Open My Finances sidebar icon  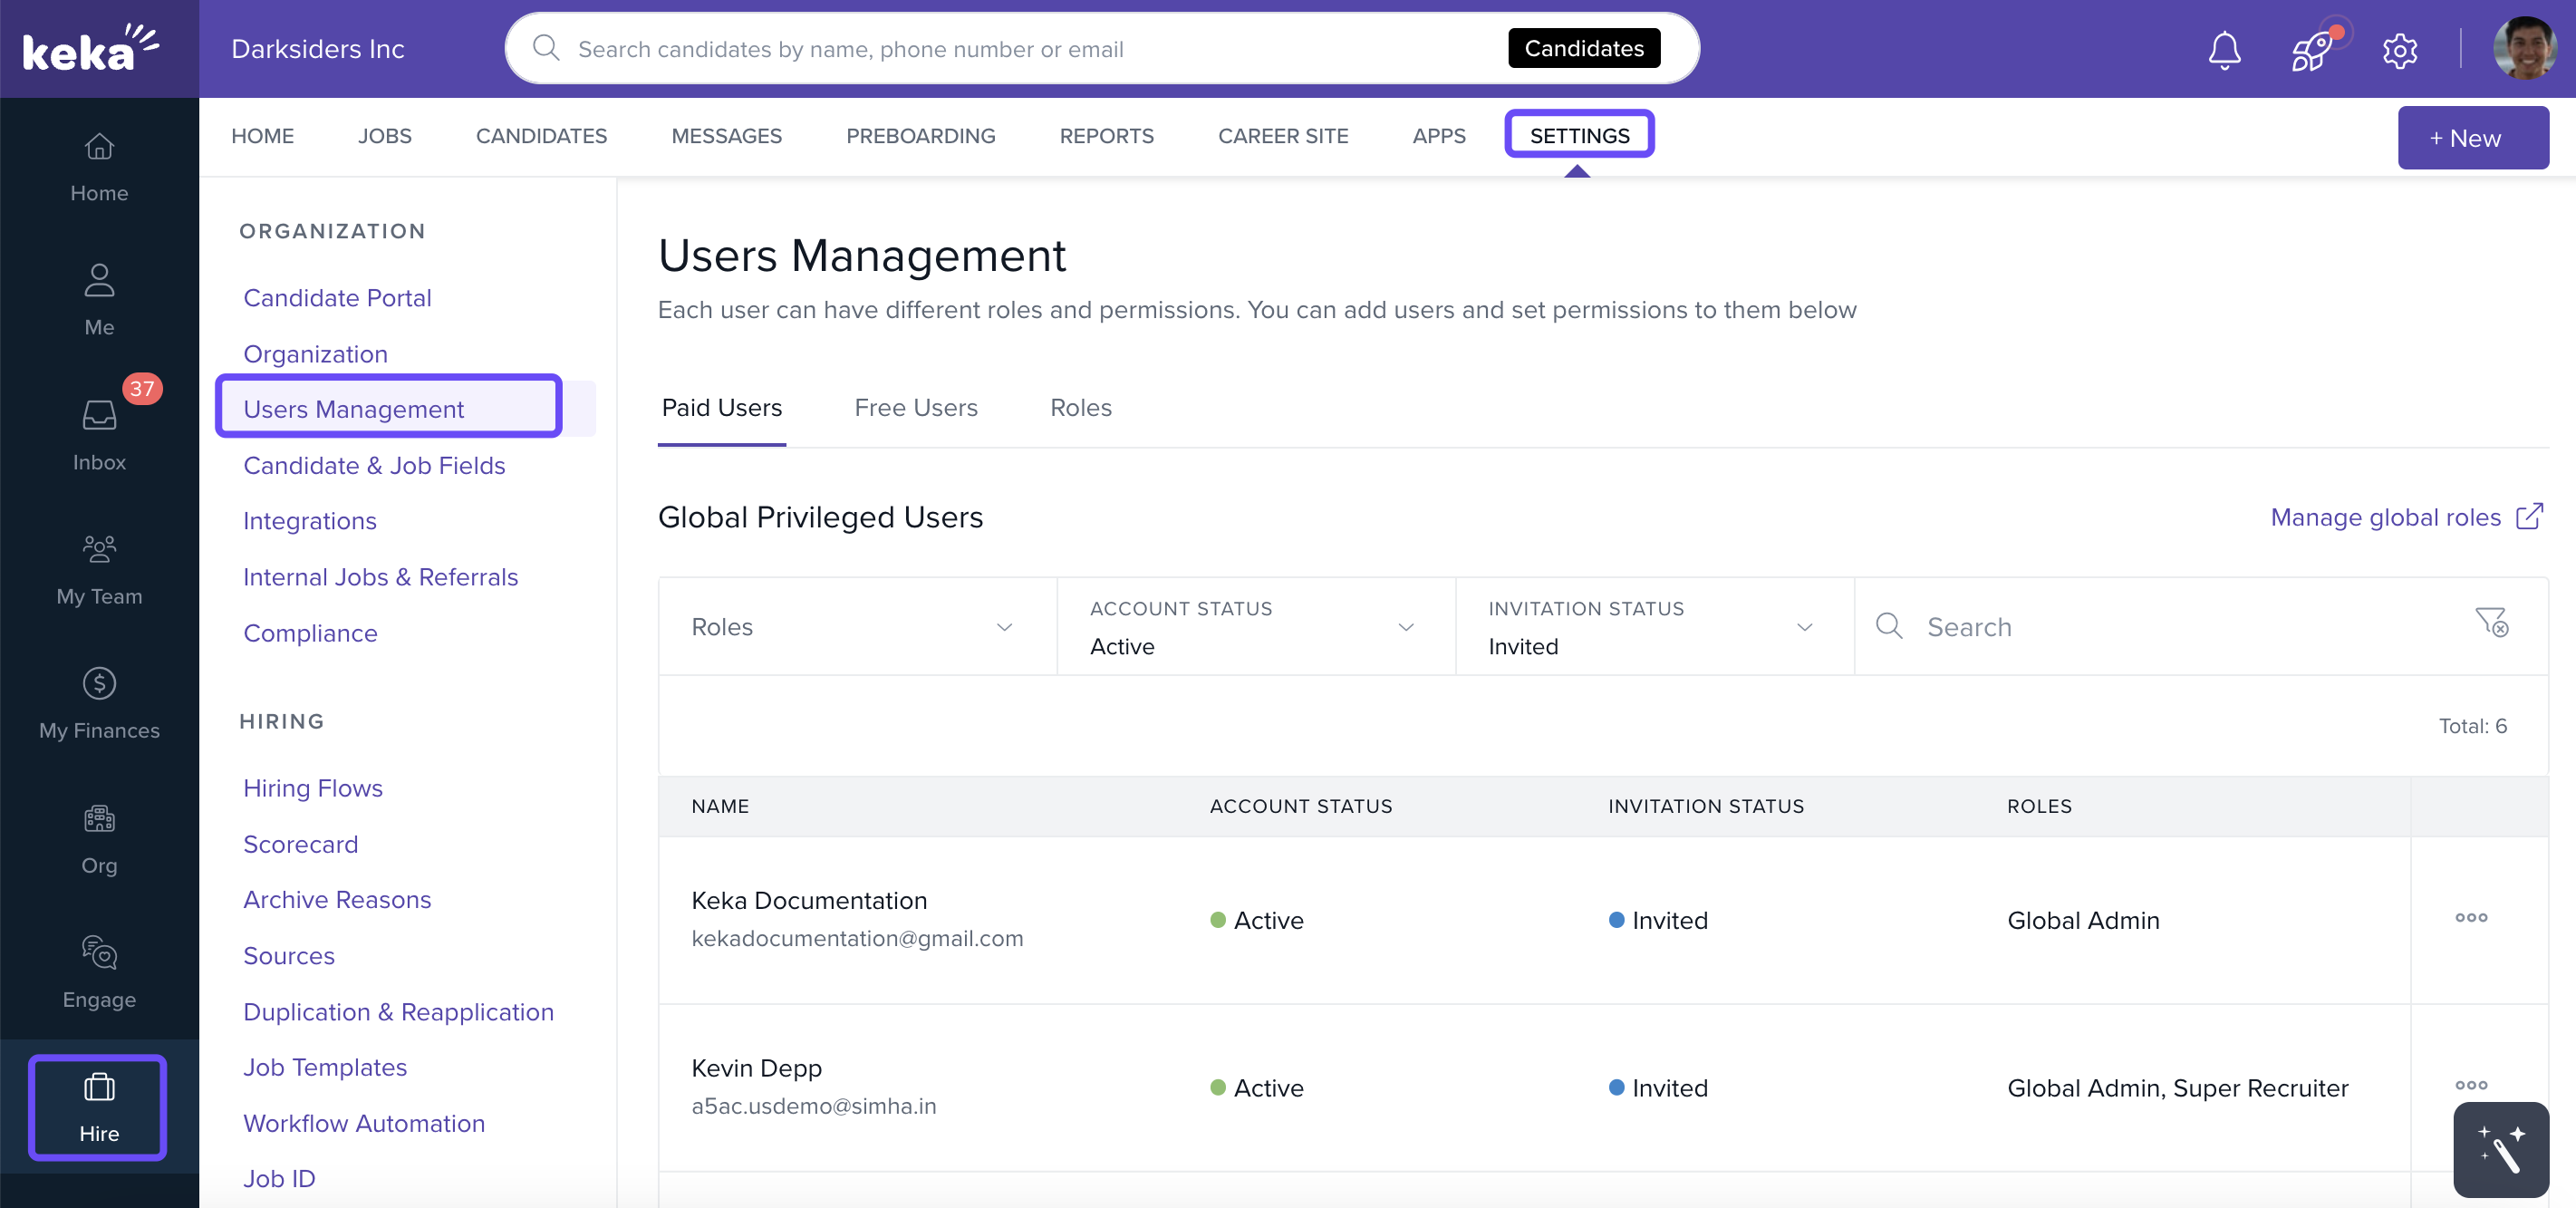tap(99, 703)
